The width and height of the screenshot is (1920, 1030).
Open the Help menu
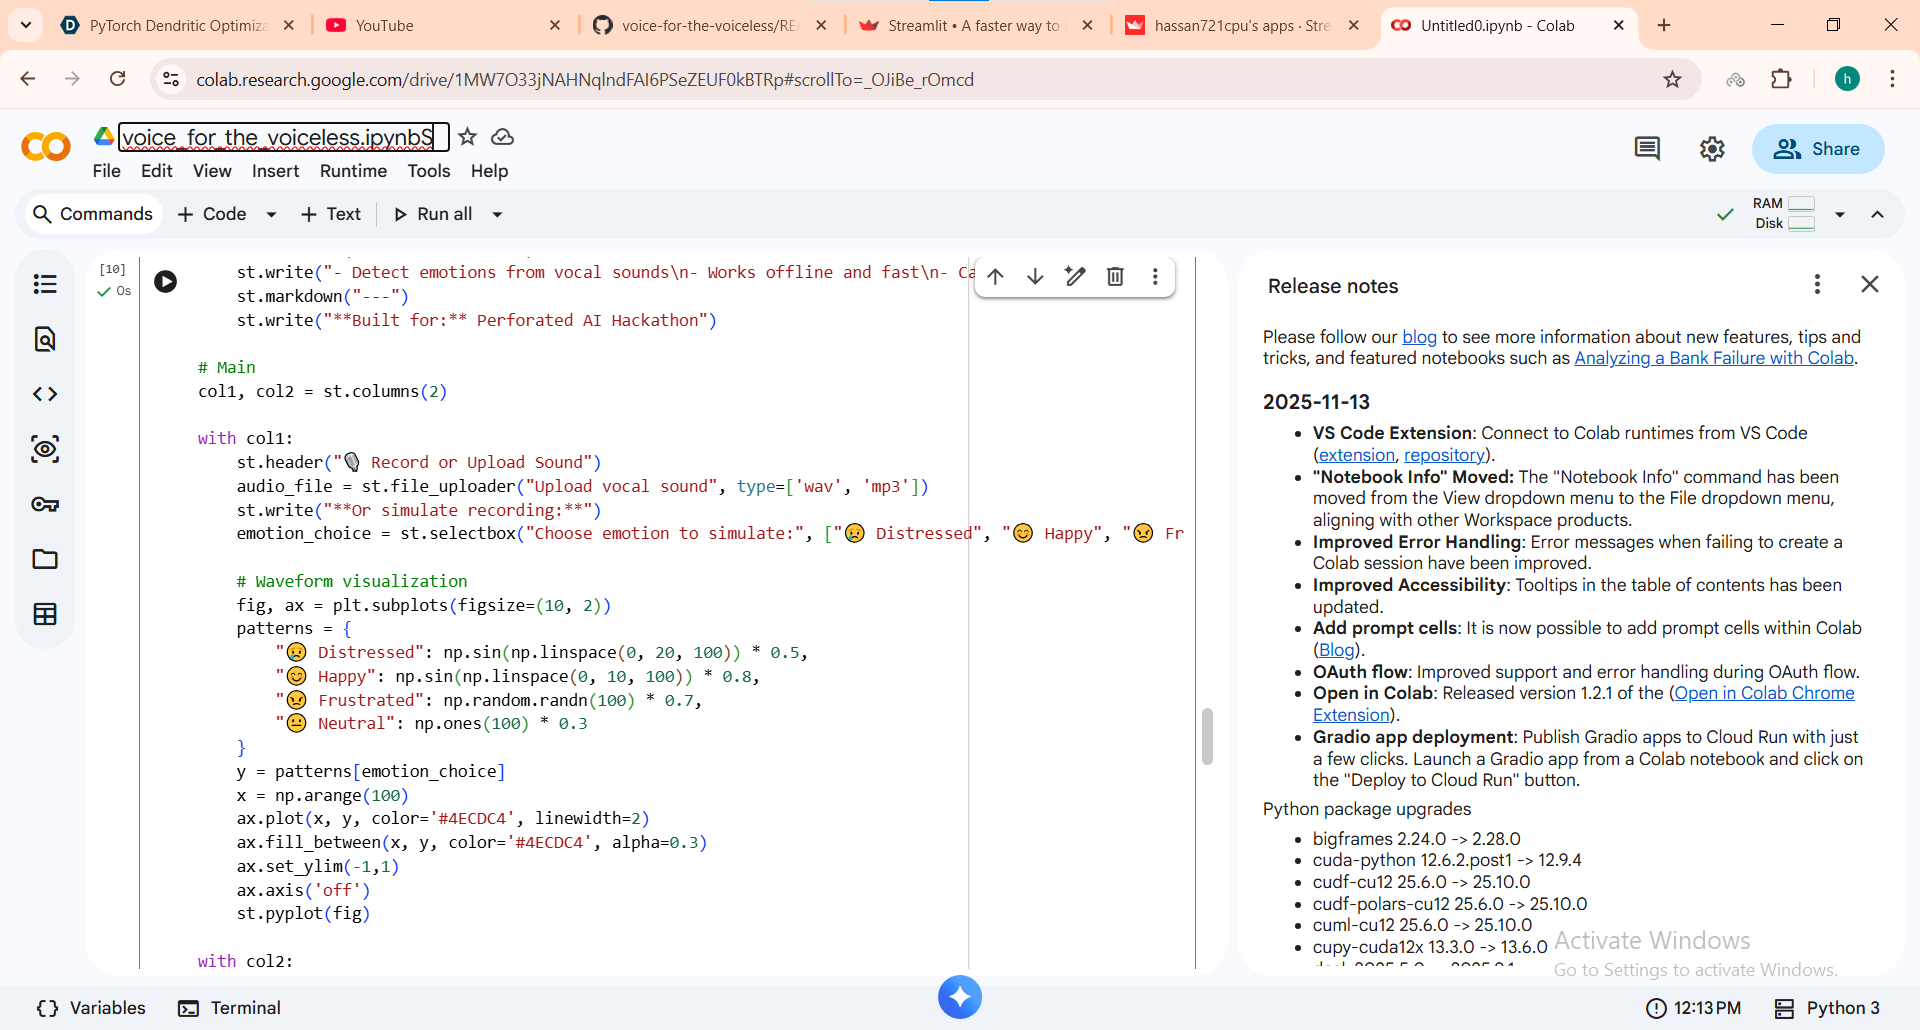point(490,171)
